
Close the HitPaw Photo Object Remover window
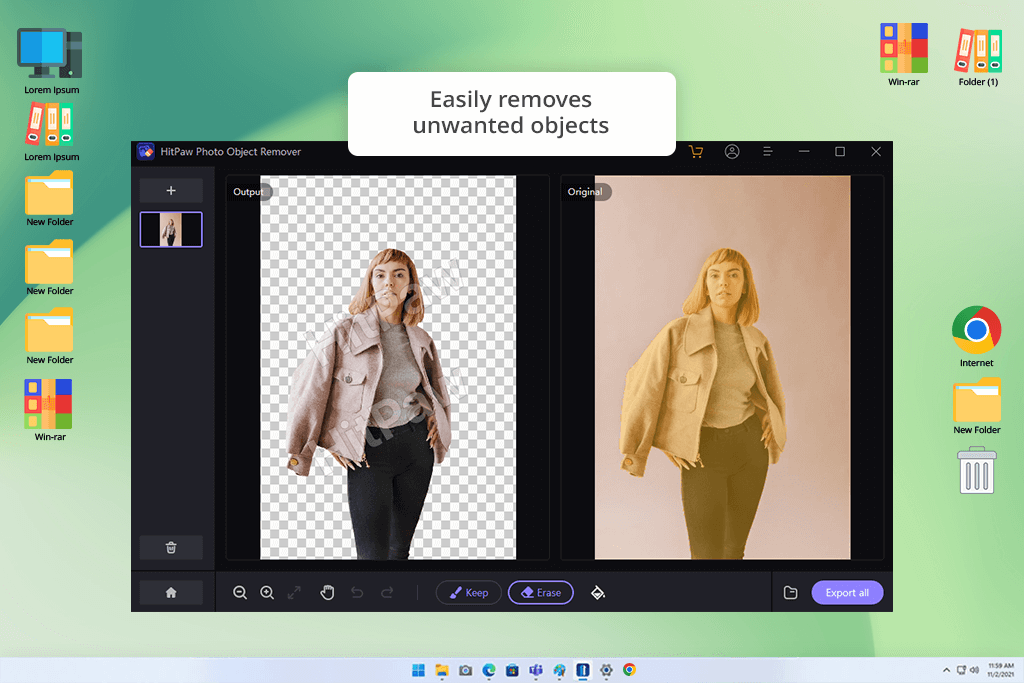[x=876, y=151]
